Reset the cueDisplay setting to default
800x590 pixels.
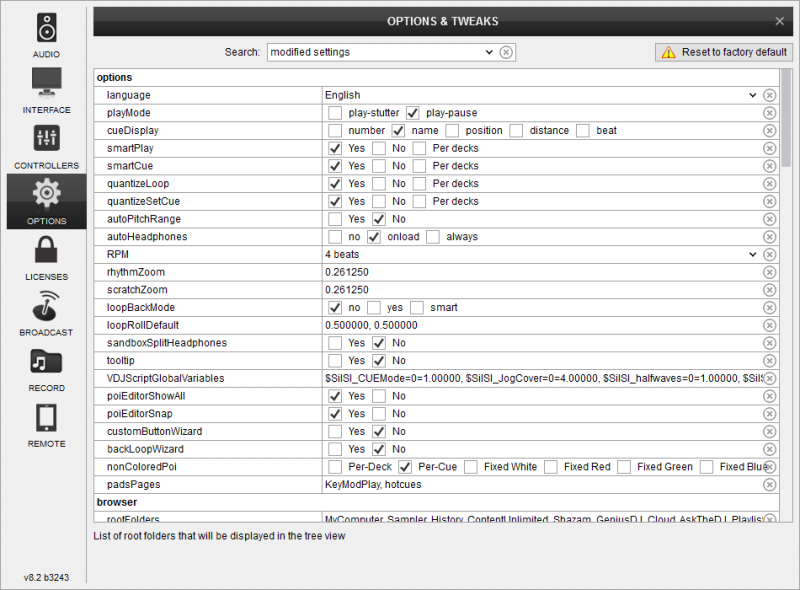tap(769, 131)
